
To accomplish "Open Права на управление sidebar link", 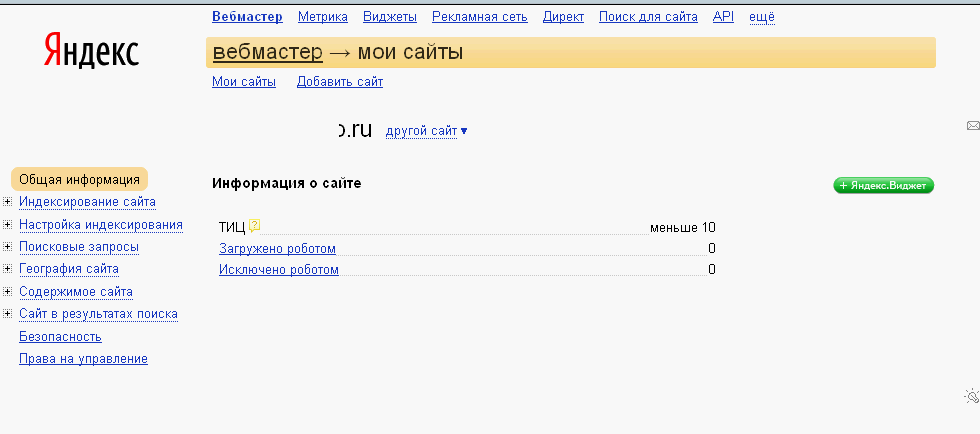I will click(x=83, y=359).
